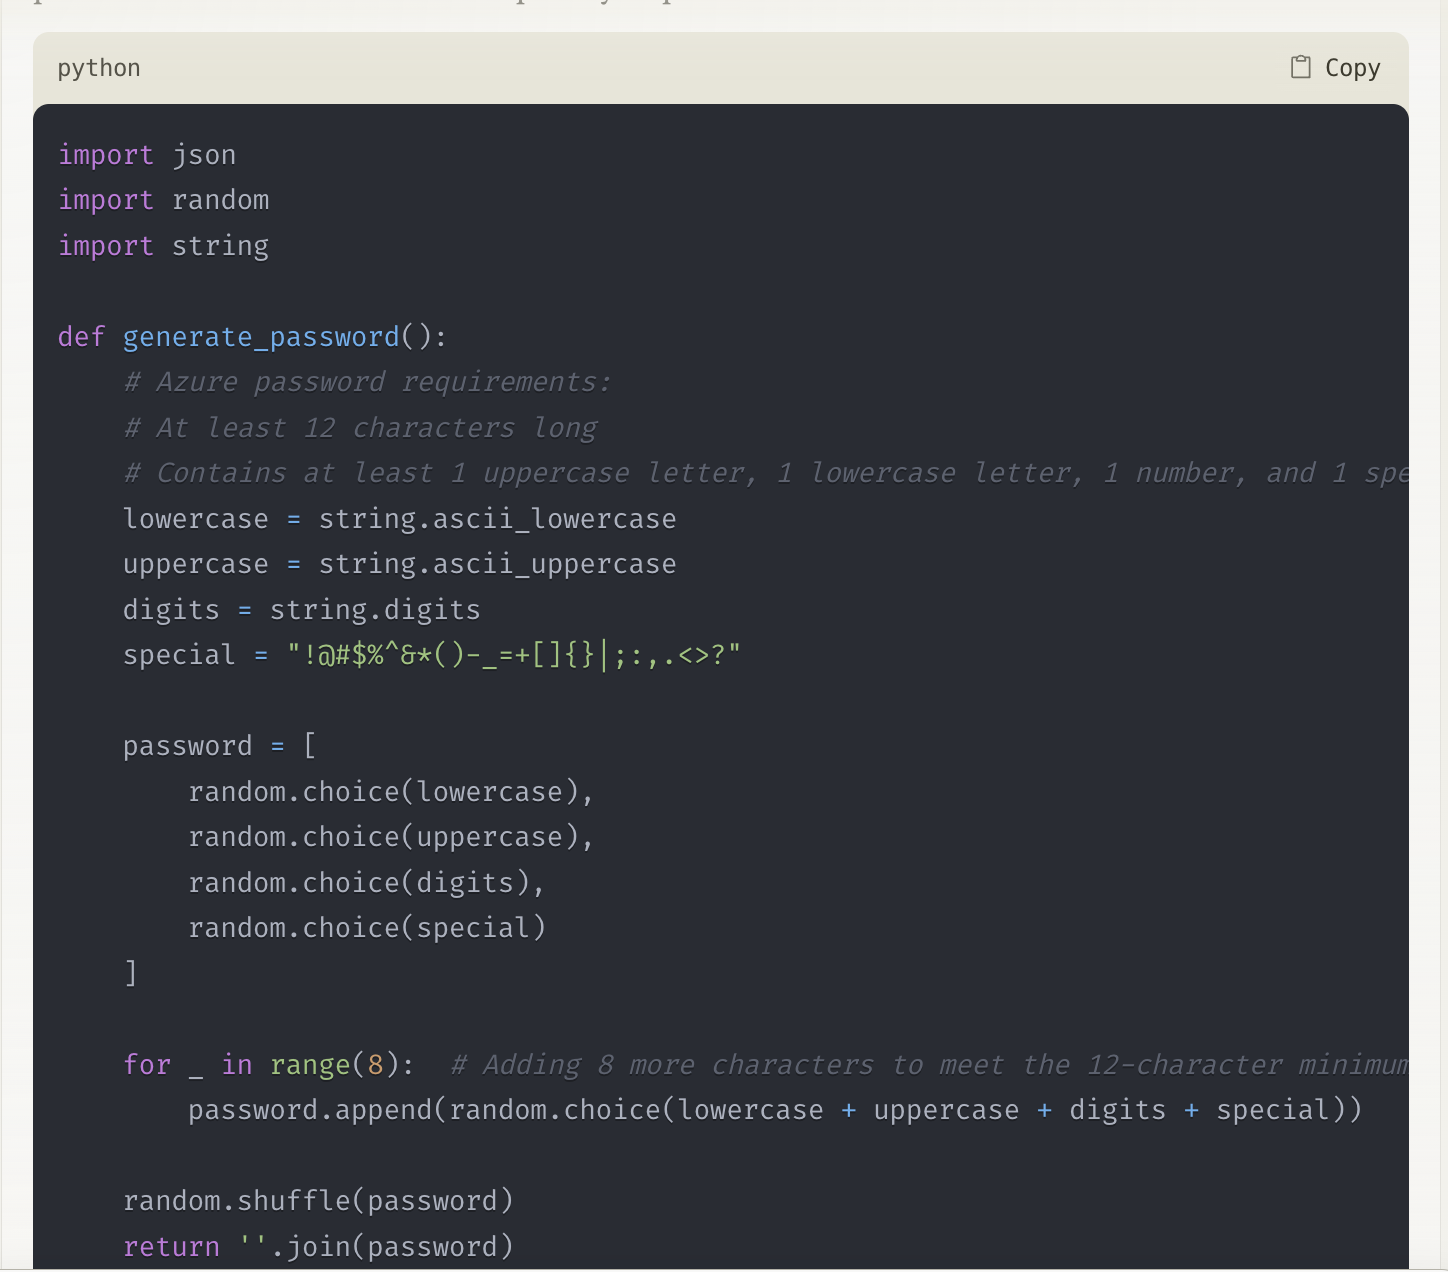Click string.ascii_uppercase in the code
The height and width of the screenshot is (1272, 1448).
[497, 564]
